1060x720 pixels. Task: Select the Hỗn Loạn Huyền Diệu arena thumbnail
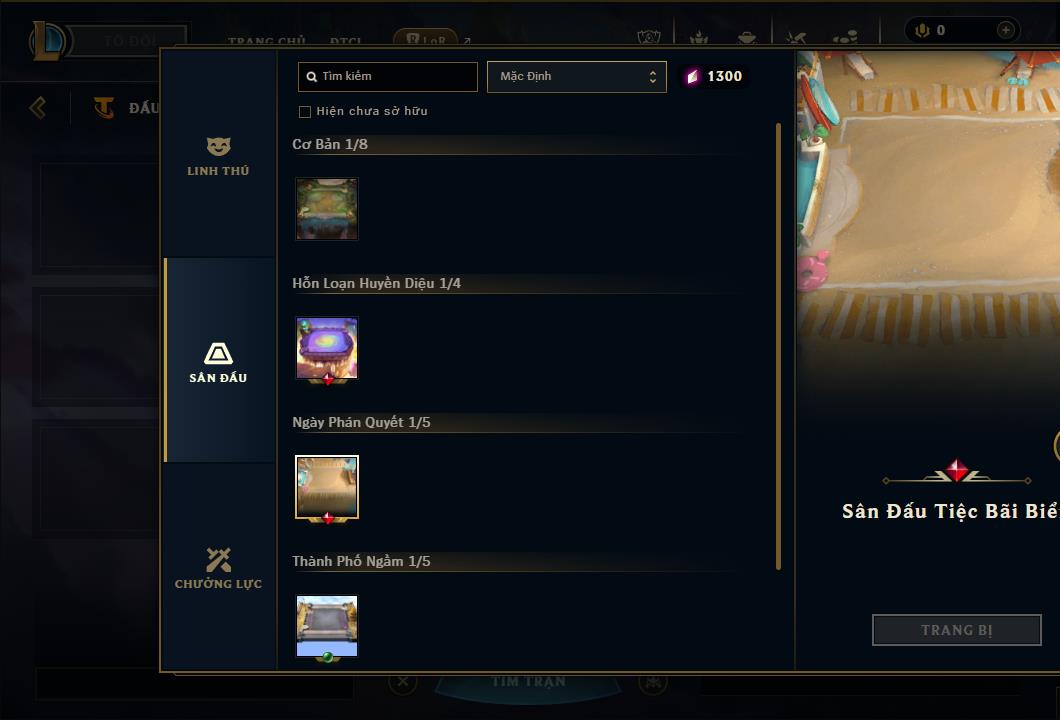[x=327, y=349]
